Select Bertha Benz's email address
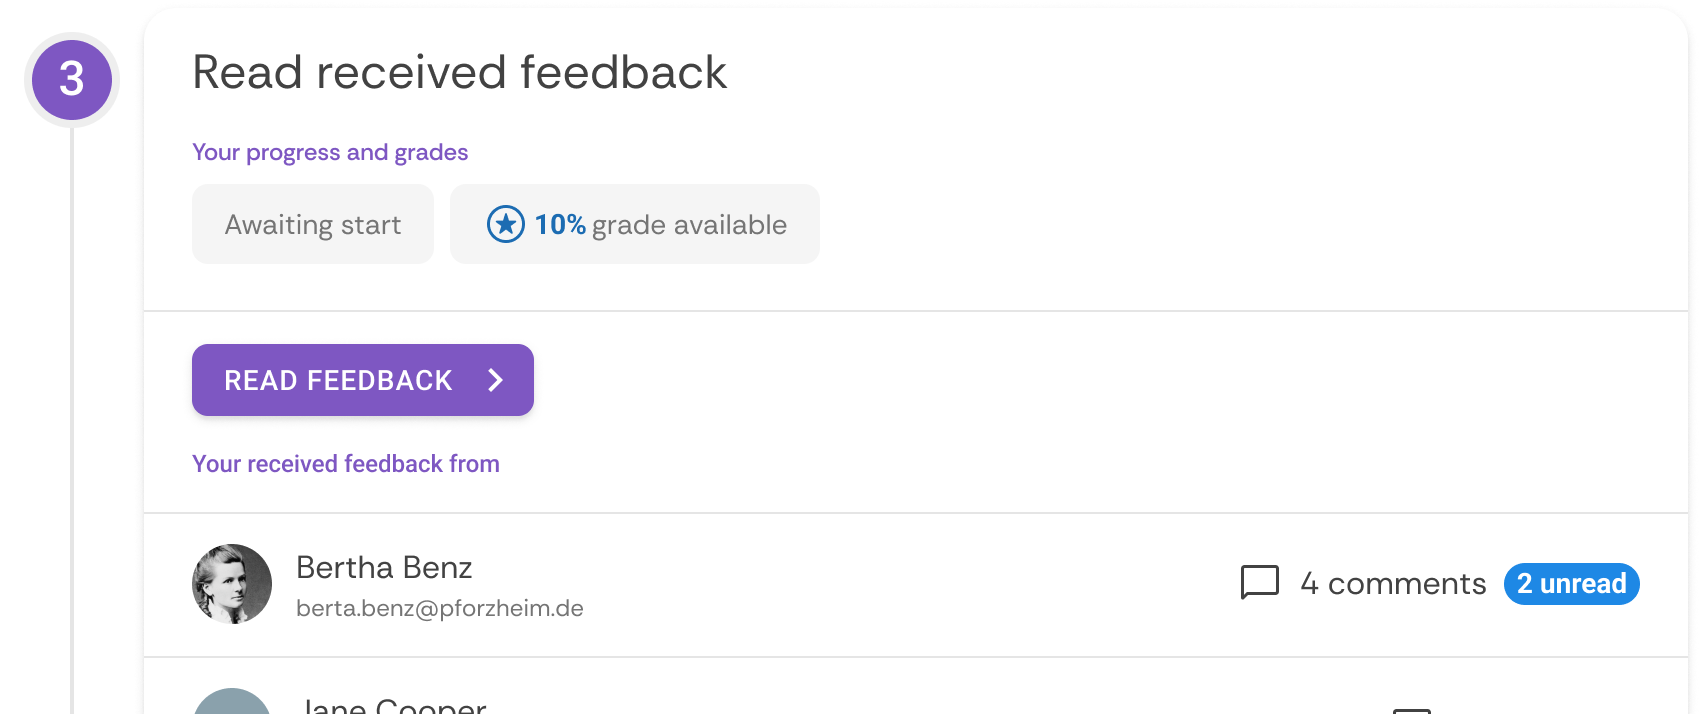The height and width of the screenshot is (714, 1700). (x=439, y=607)
